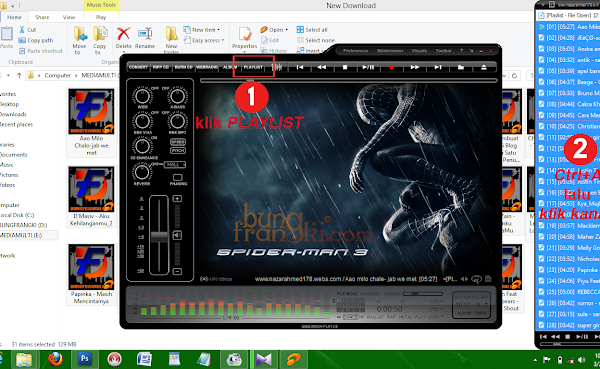Viewport: 600px width, 369px height.
Task: Toggle the SPEED button
Action: [x=178, y=142]
